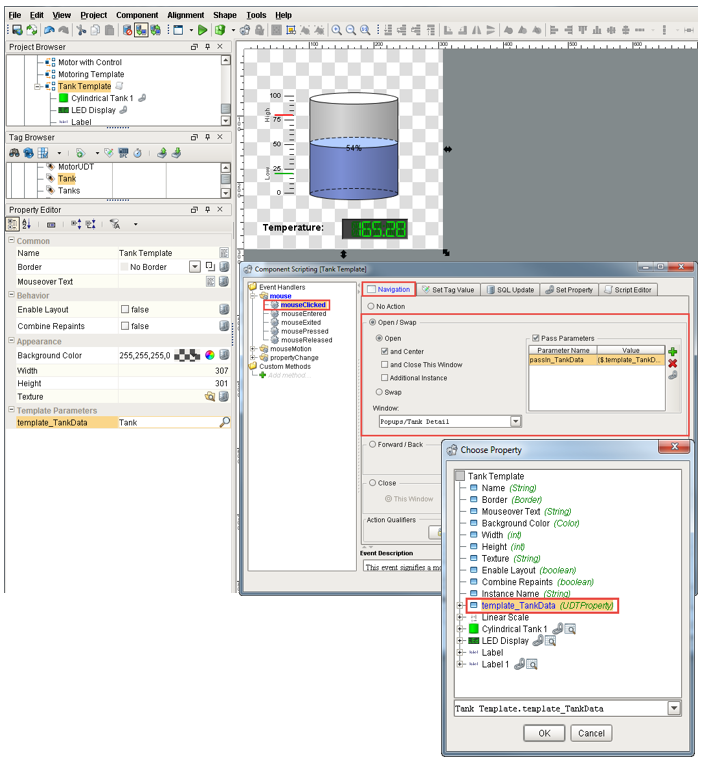Click the categorized view icon in Property Editor
701x766 pixels.
click(12, 224)
